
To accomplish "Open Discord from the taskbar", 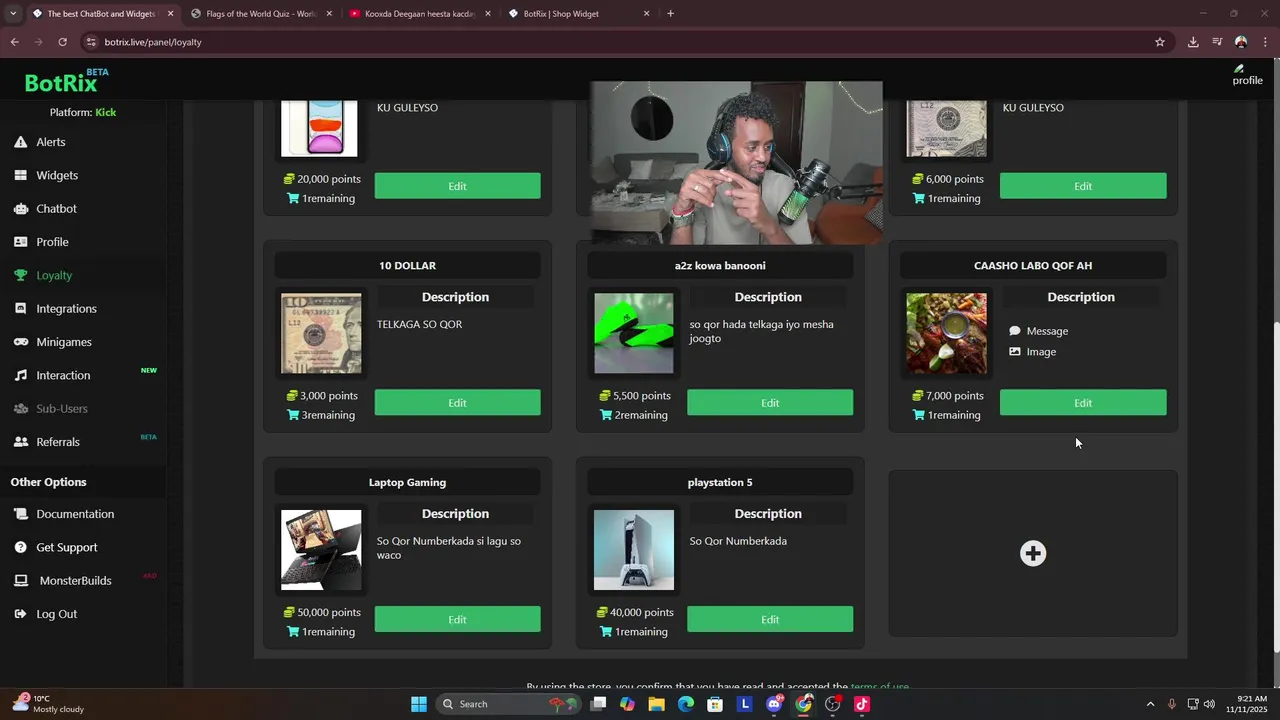I will (774, 704).
